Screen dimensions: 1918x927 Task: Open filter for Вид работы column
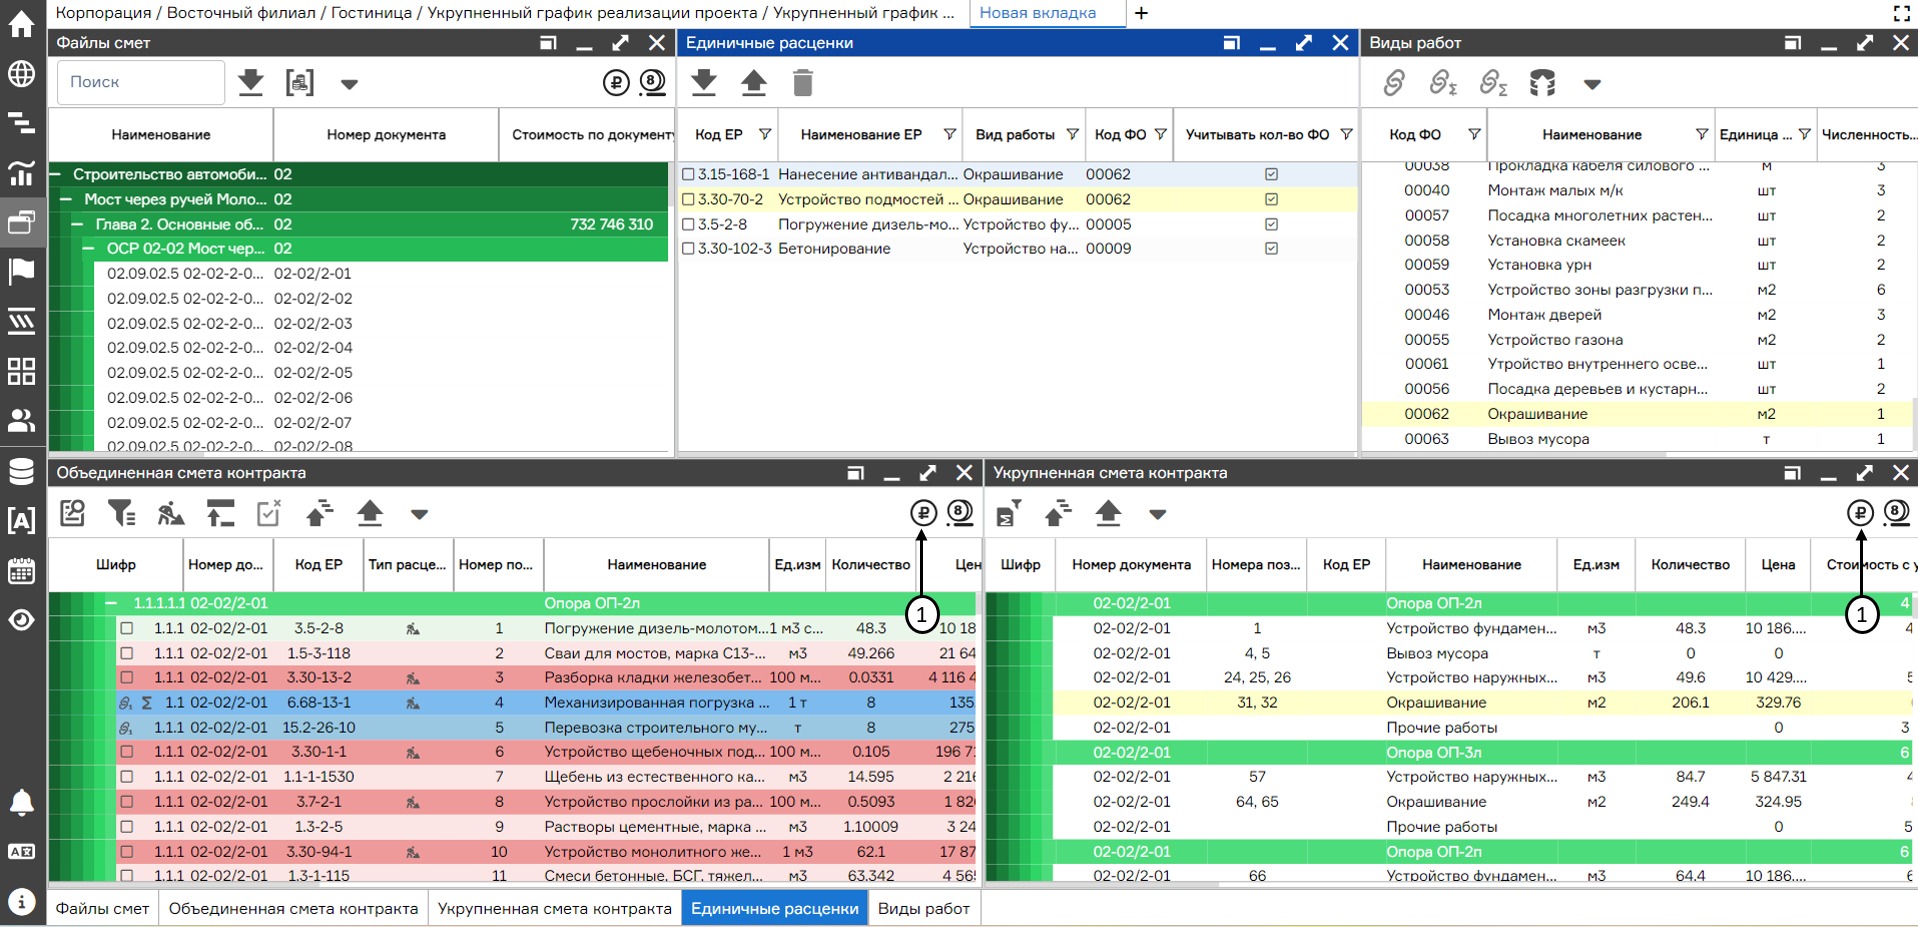pyautogui.click(x=1072, y=134)
